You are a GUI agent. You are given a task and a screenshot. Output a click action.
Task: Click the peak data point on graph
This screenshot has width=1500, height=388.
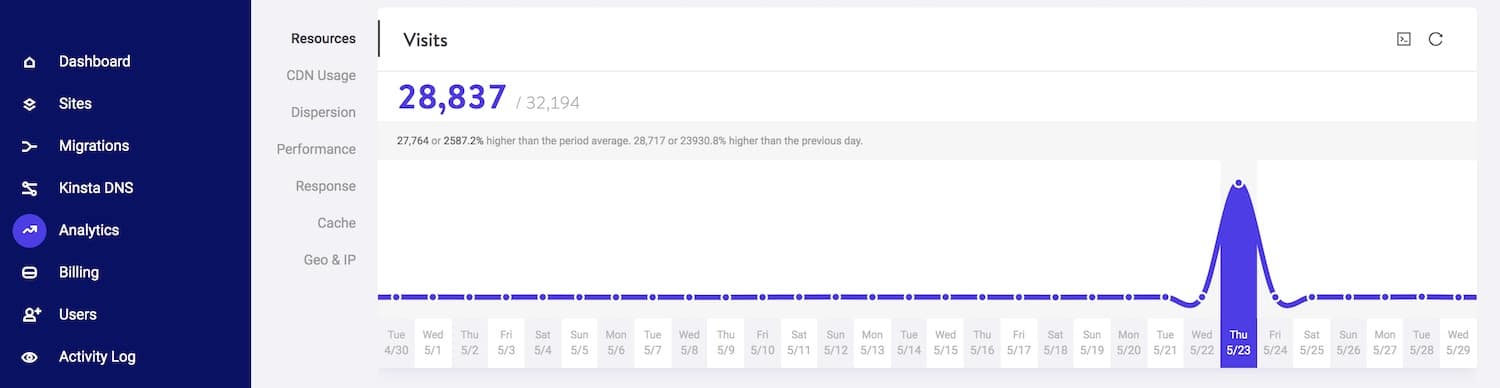1239,183
